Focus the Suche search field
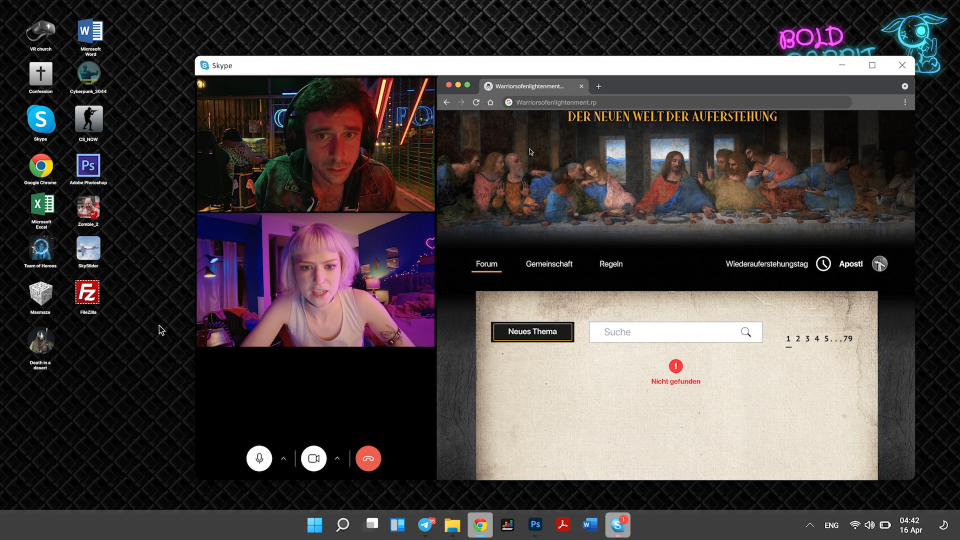Image resolution: width=960 pixels, height=540 pixels. point(675,332)
